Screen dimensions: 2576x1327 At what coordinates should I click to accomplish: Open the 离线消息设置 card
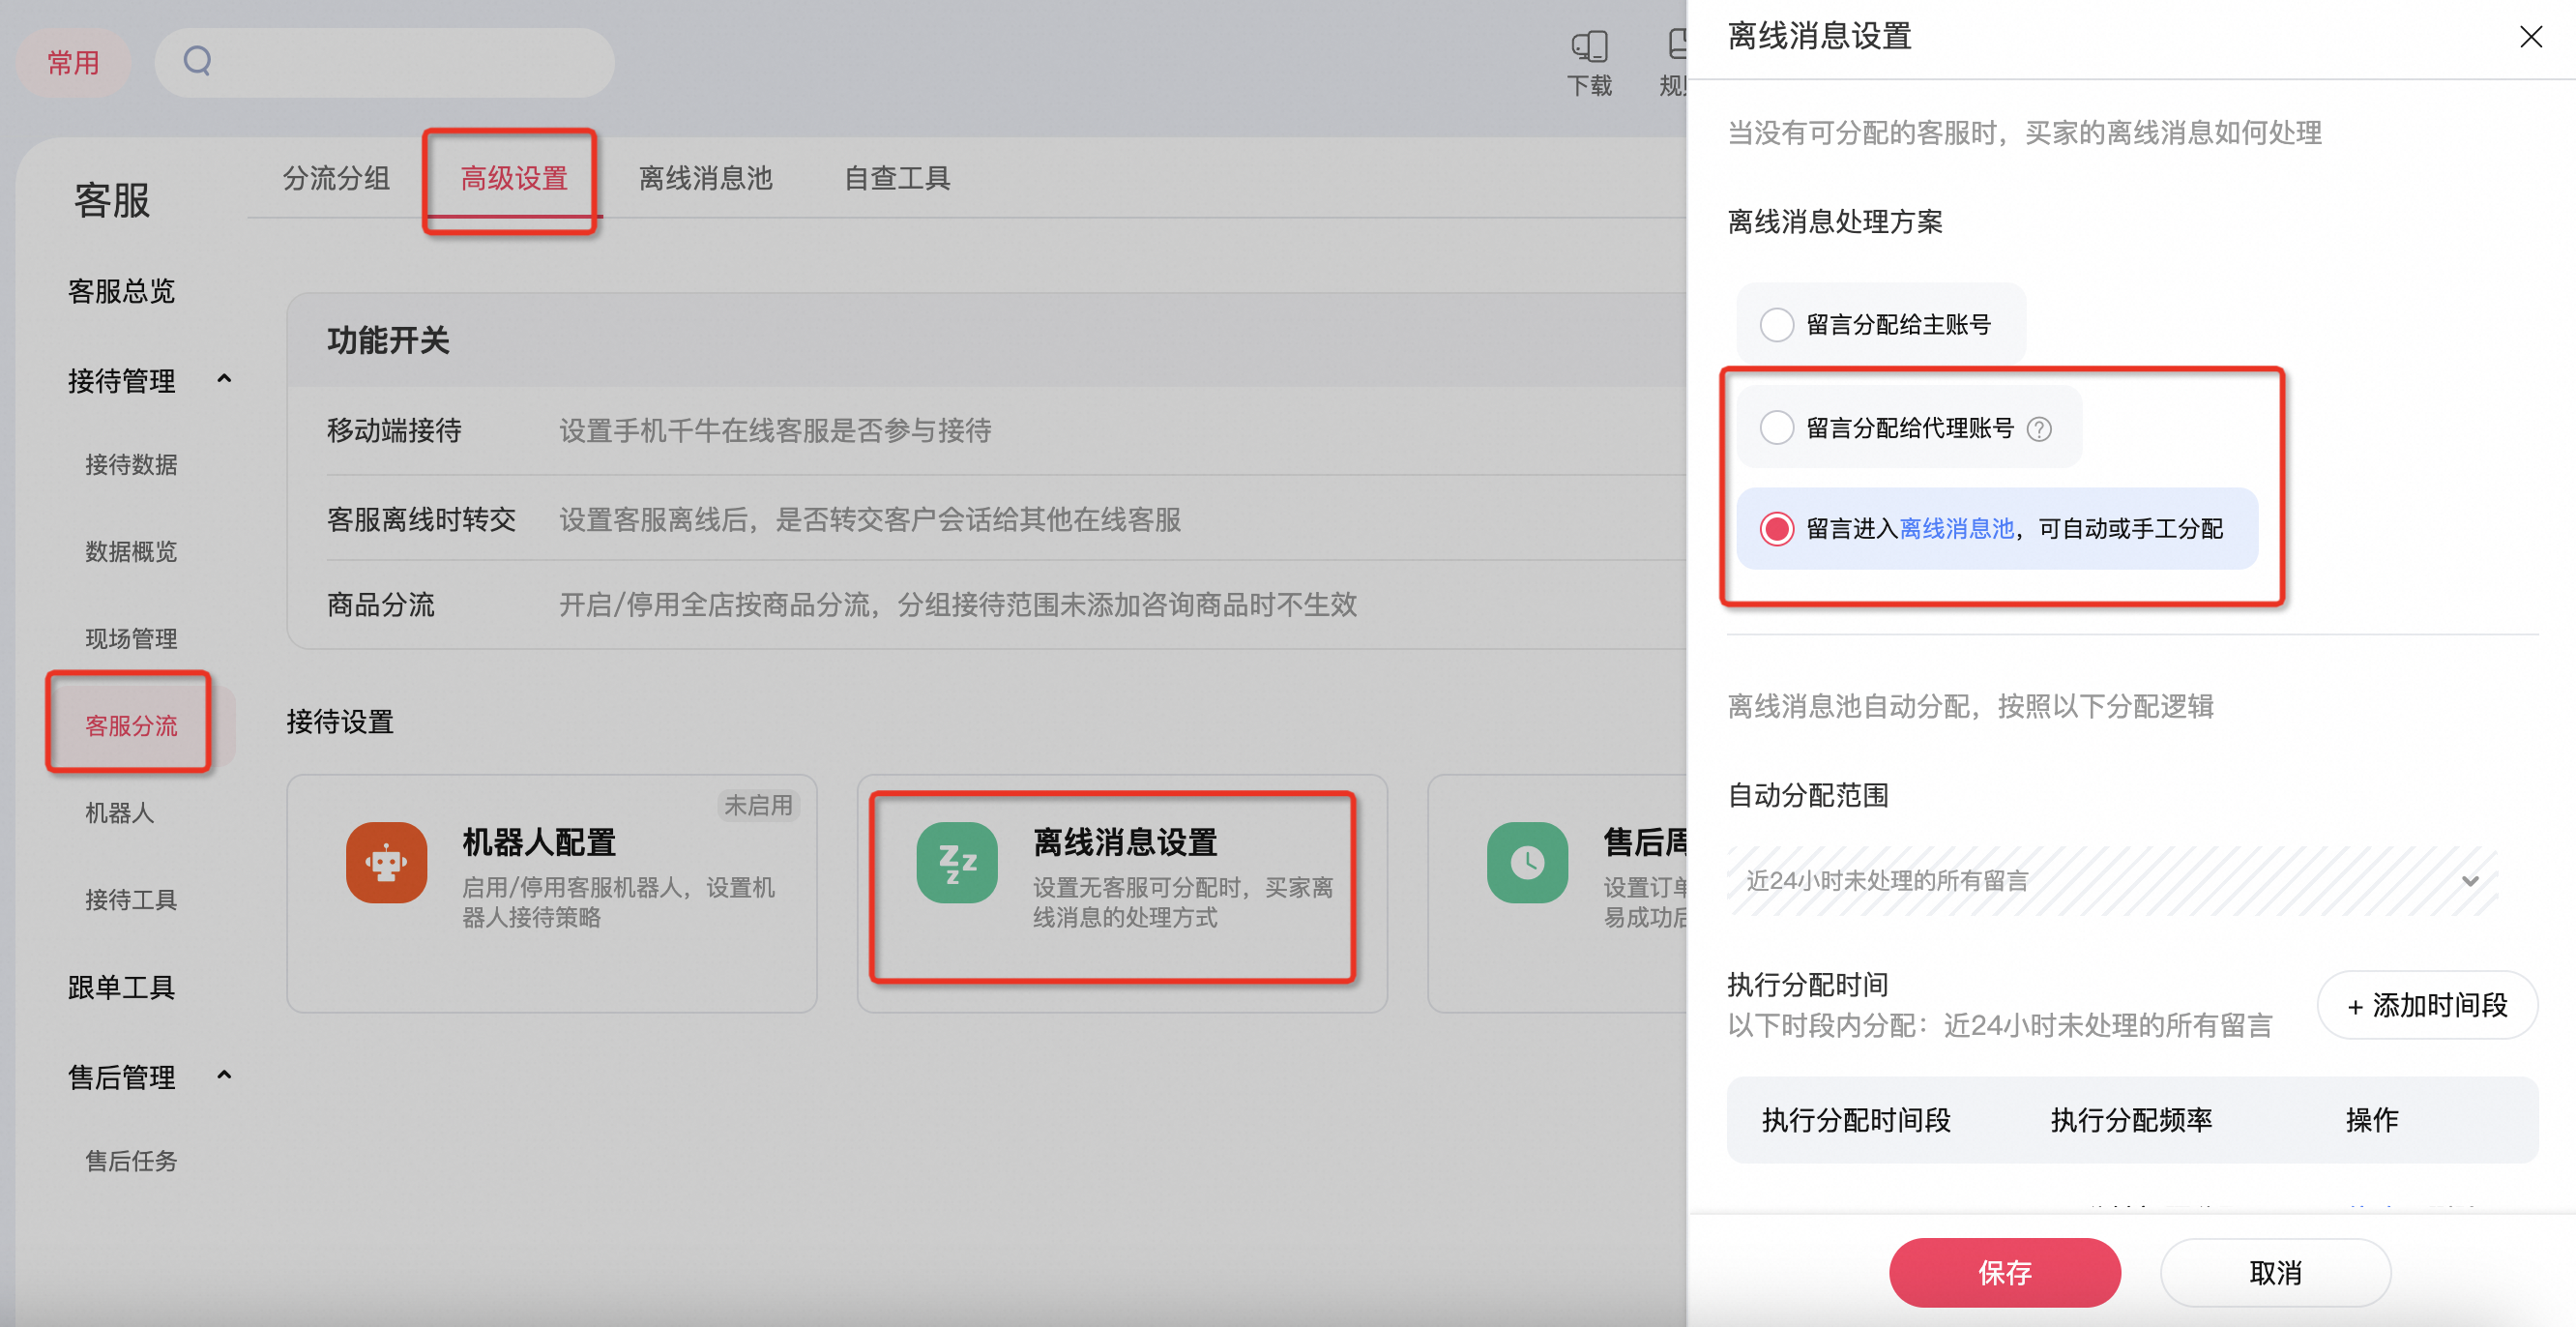(1122, 893)
